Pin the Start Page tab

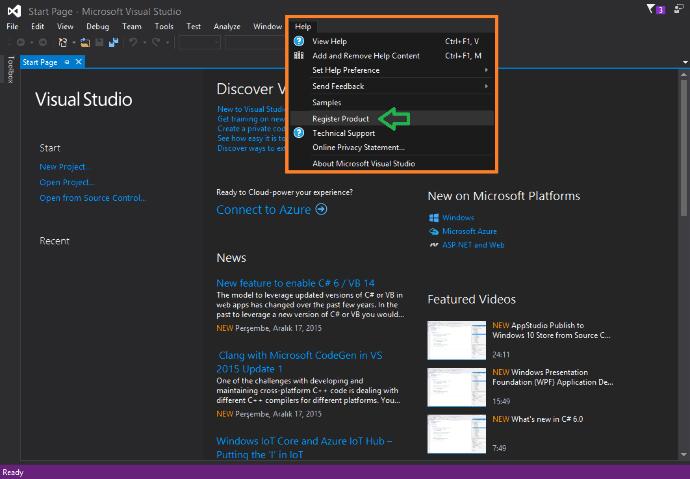click(67, 62)
